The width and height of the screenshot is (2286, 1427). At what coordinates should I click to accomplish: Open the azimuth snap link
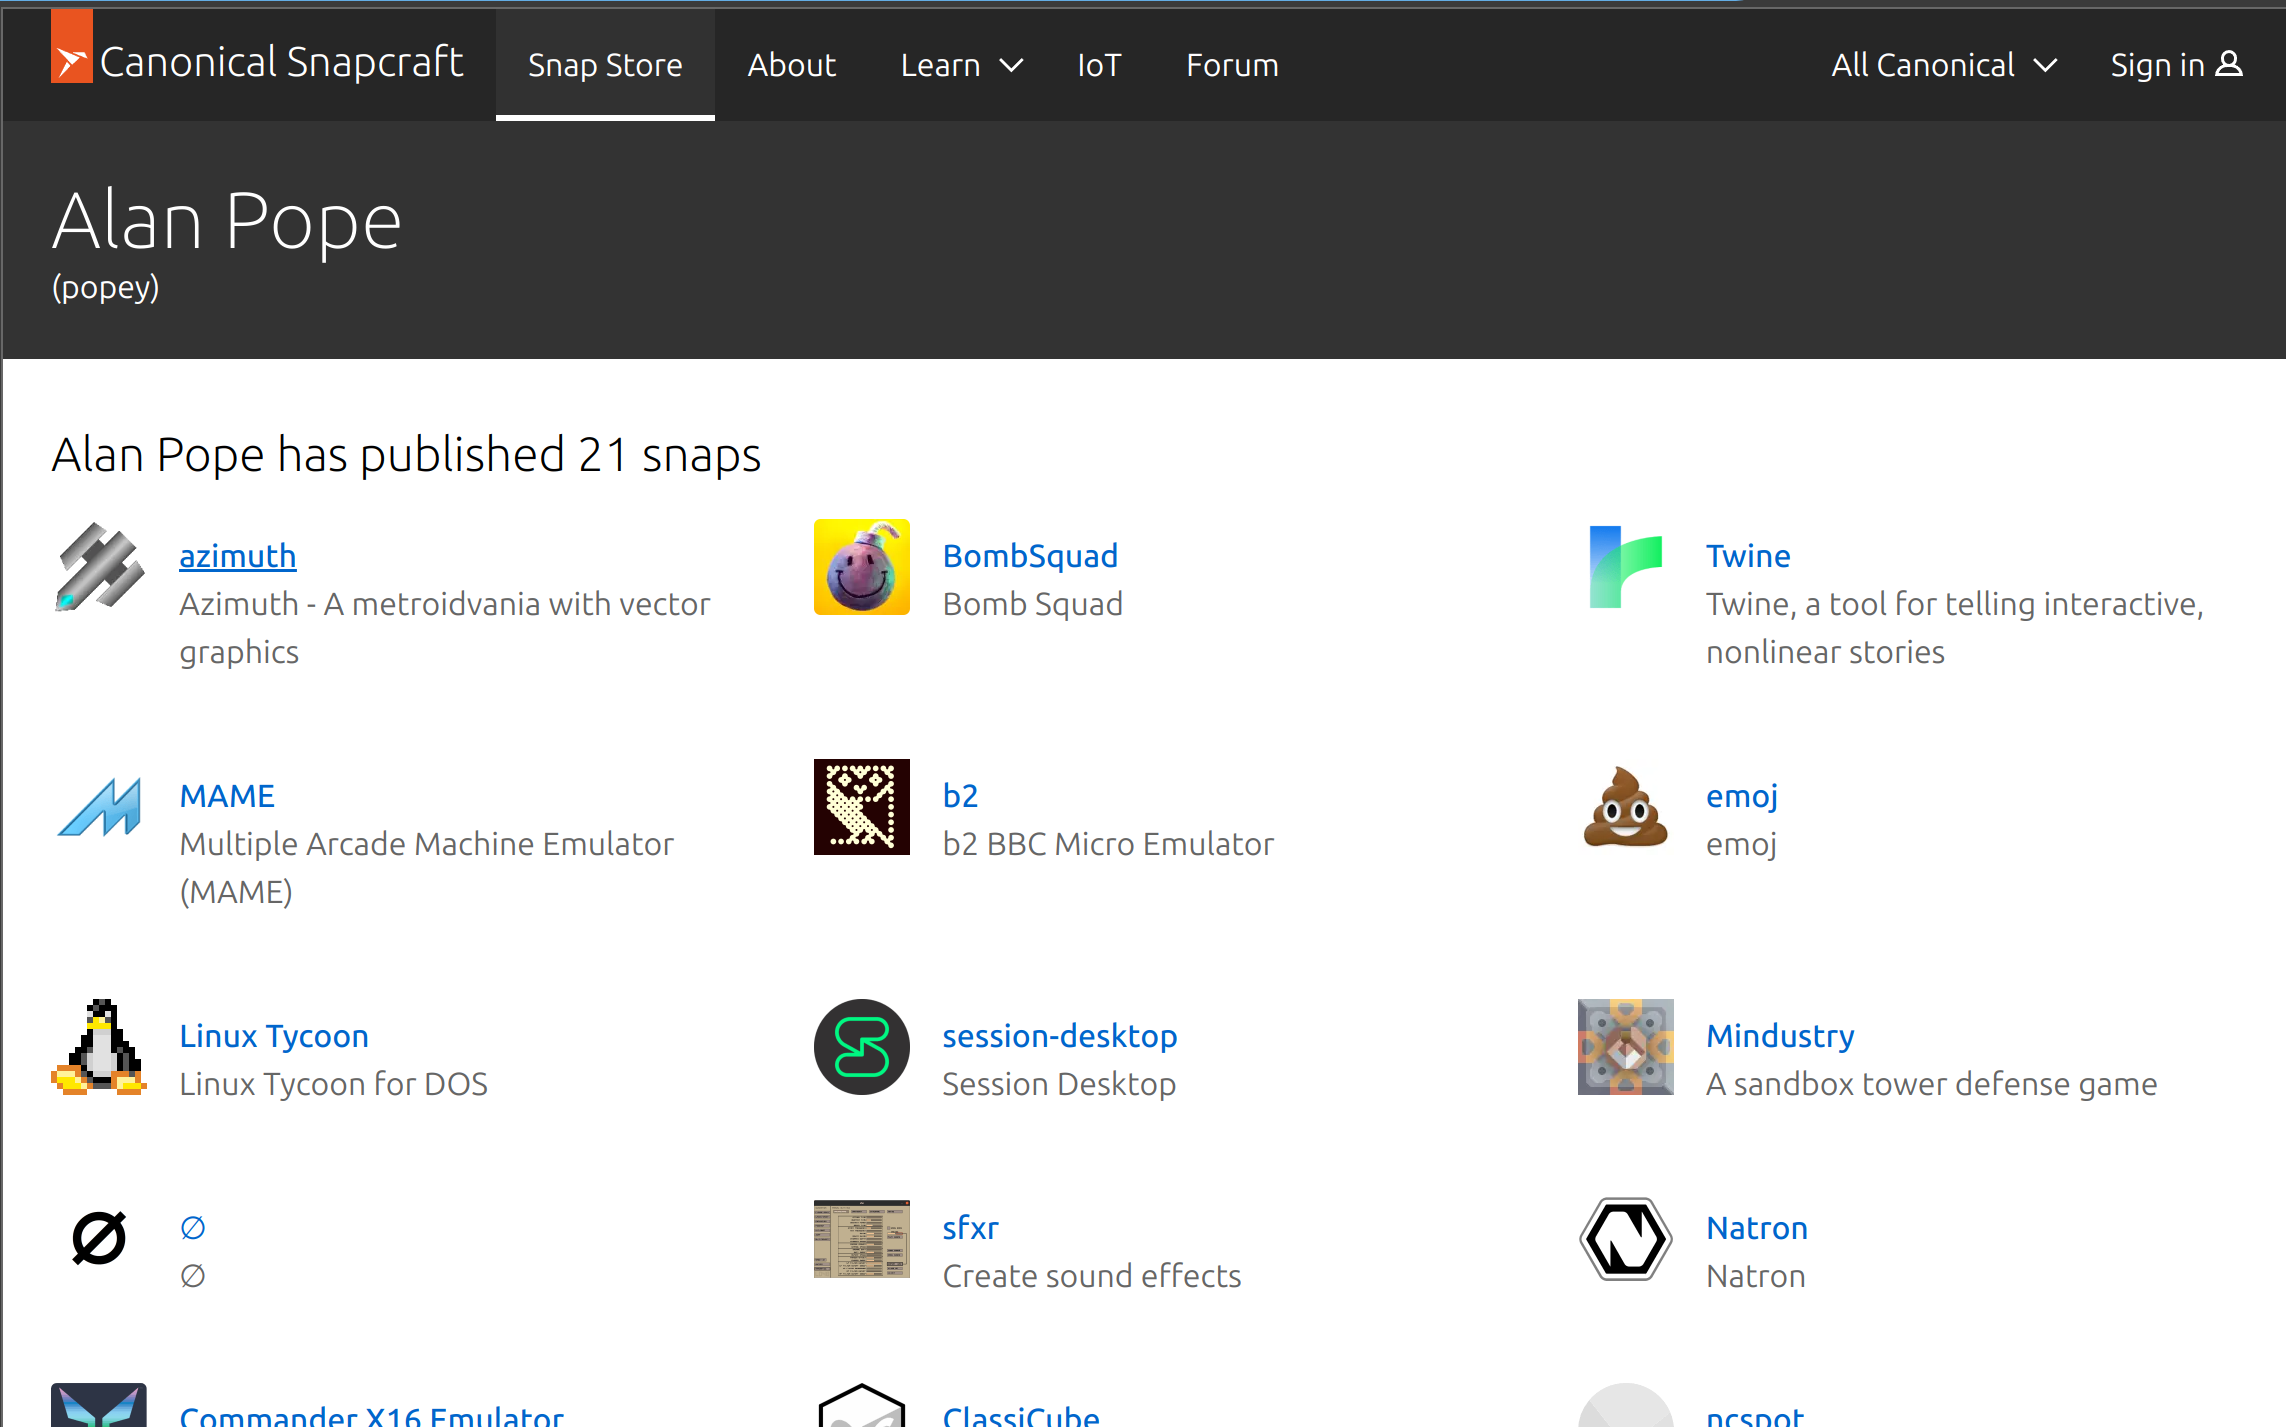tap(238, 556)
